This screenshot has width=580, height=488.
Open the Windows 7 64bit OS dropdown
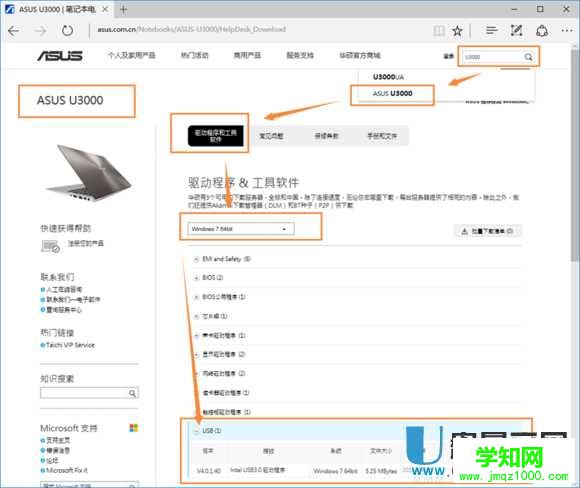(241, 229)
